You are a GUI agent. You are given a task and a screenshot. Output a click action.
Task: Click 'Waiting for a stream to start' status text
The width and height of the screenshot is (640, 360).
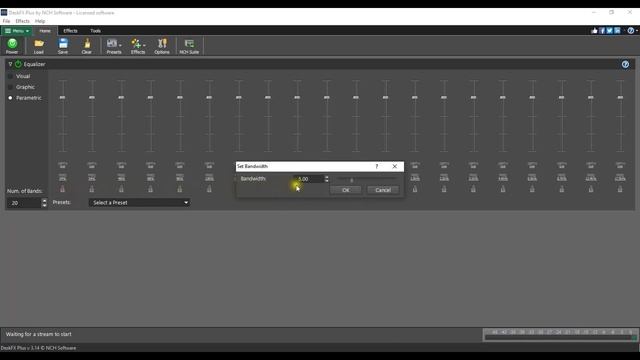(x=38, y=334)
